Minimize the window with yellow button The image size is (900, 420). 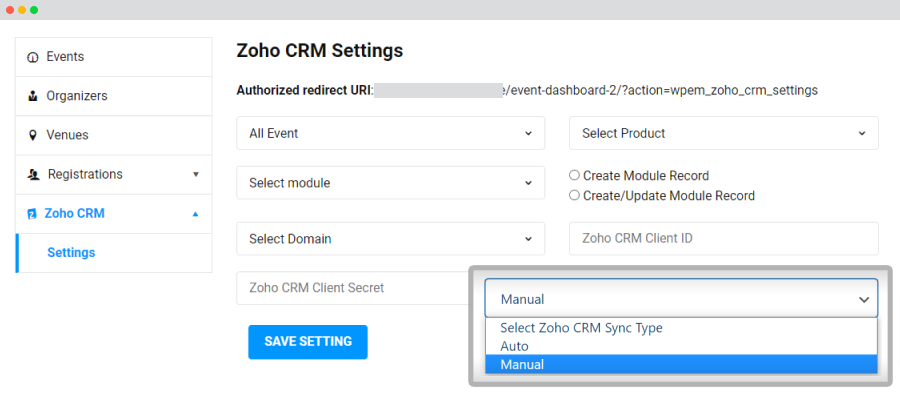pos(22,10)
